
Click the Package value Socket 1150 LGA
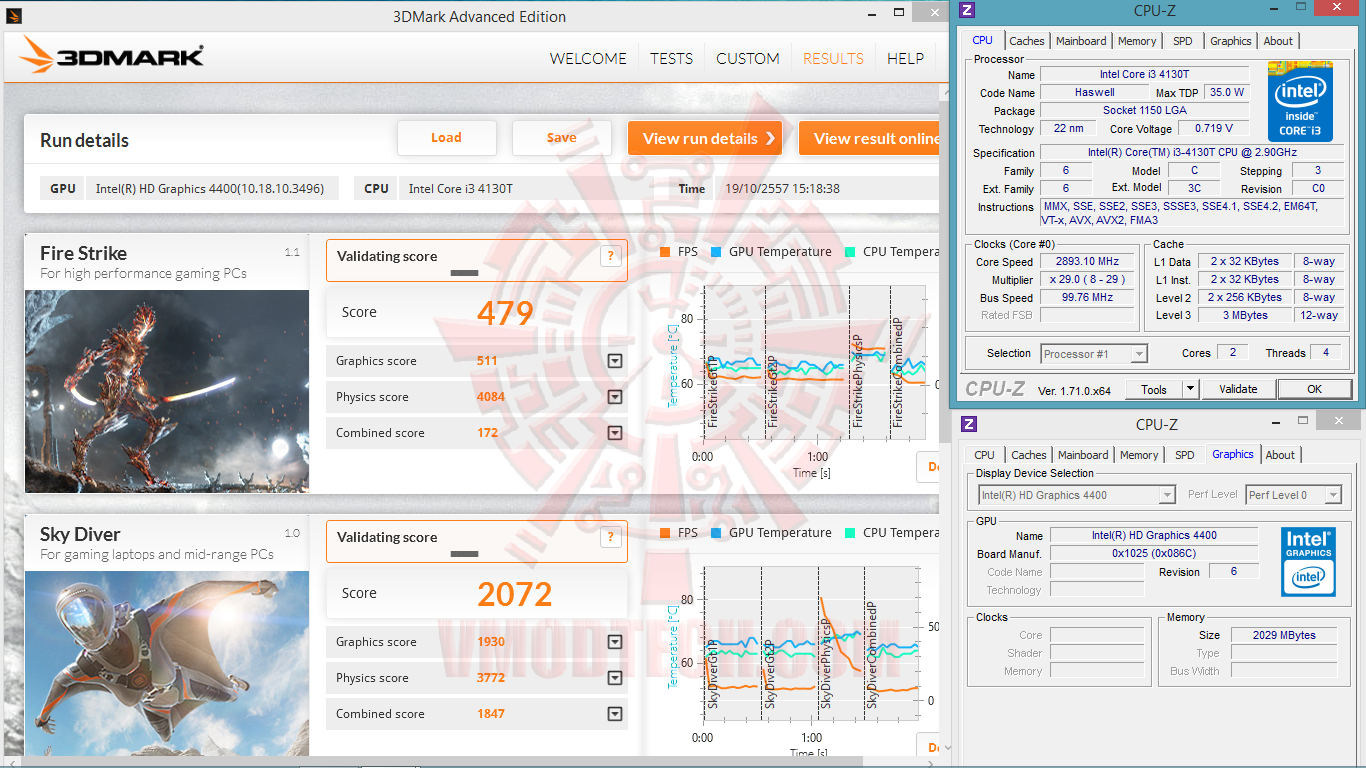pyautogui.click(x=1145, y=110)
